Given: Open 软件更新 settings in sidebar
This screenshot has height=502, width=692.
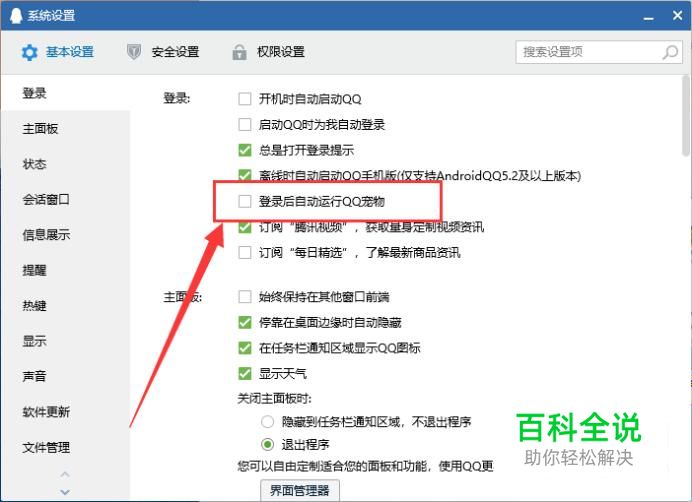Looking at the screenshot, I should (65, 412).
